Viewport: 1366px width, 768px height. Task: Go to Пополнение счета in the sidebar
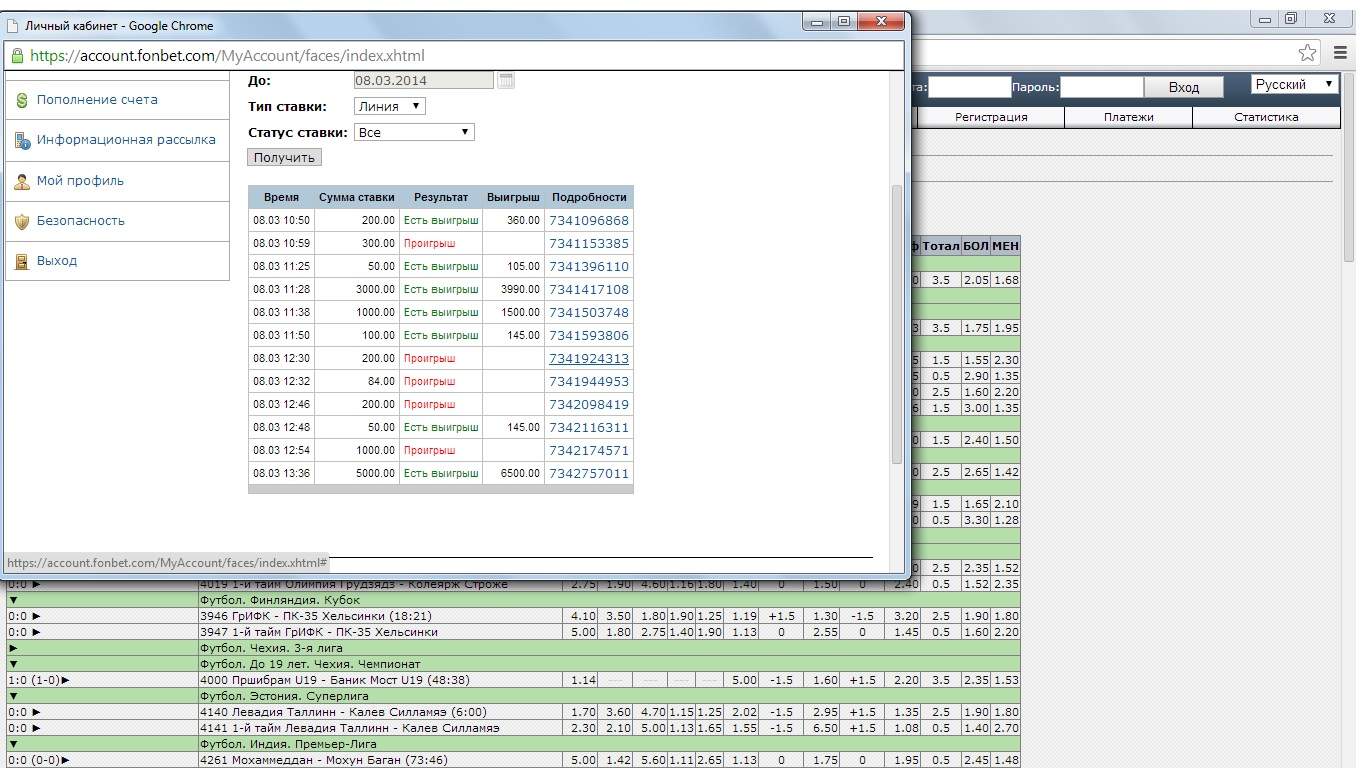pos(97,100)
